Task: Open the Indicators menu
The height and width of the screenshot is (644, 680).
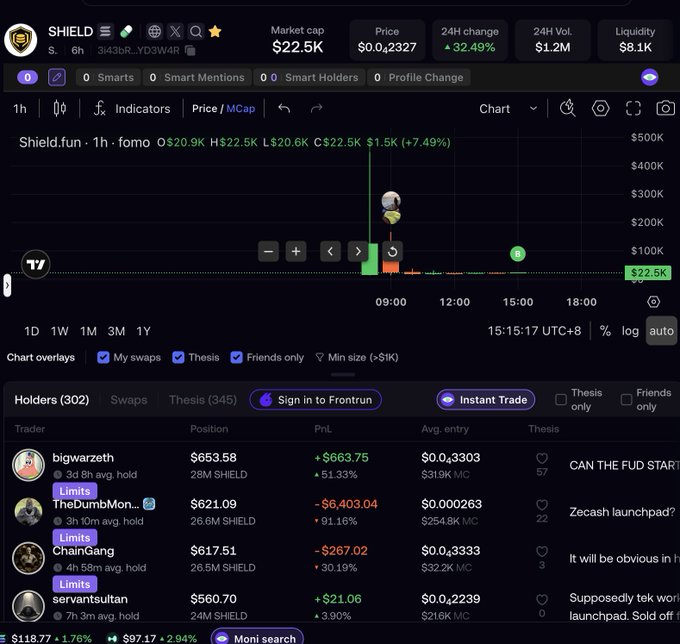Action: click(132, 108)
